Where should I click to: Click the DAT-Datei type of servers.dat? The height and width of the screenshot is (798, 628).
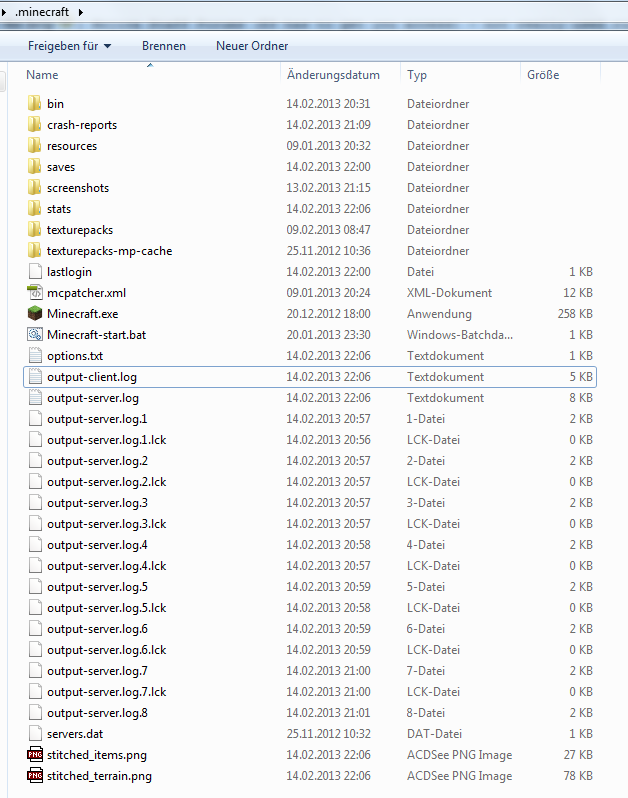[434, 733]
